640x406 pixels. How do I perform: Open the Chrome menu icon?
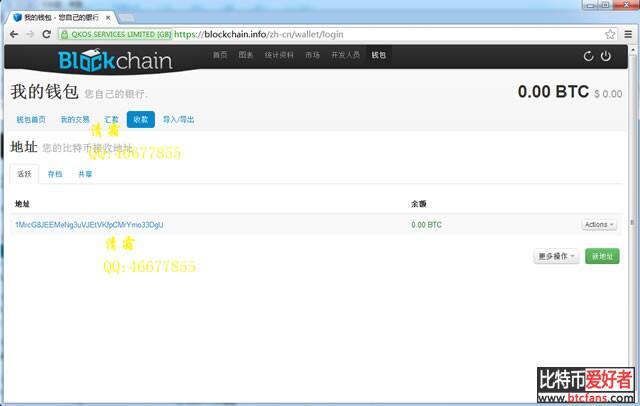click(628, 34)
